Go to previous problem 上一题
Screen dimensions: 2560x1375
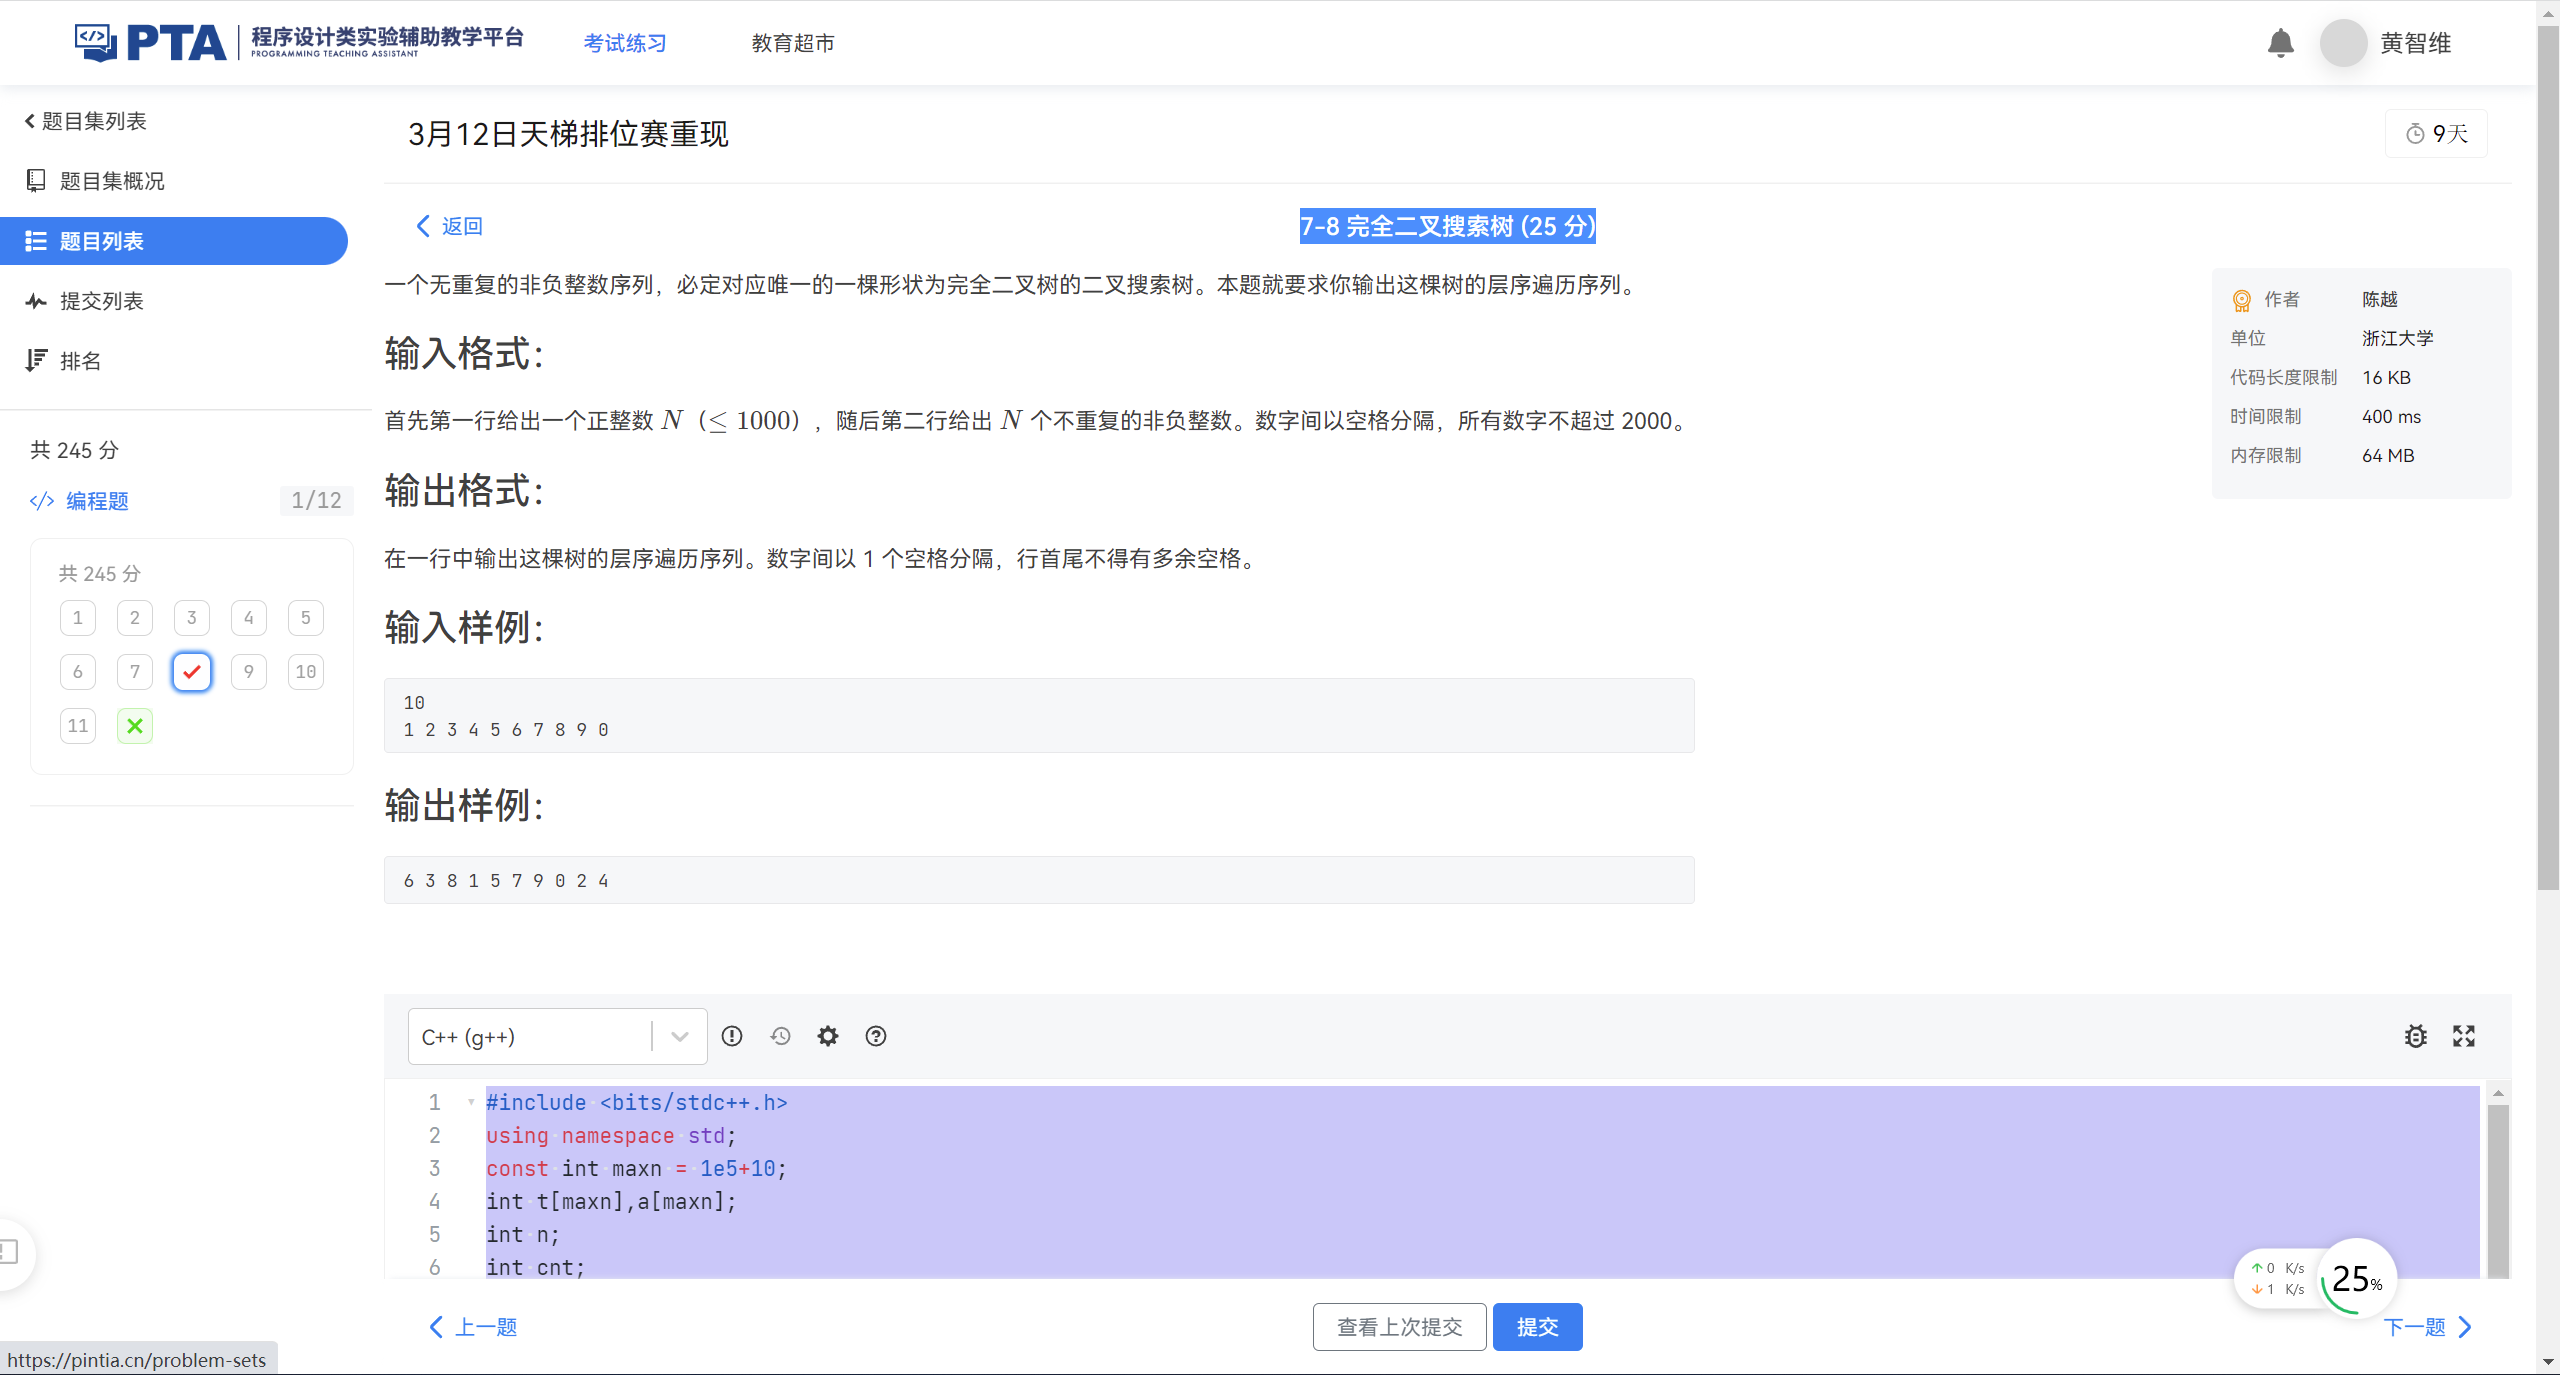tap(473, 1327)
